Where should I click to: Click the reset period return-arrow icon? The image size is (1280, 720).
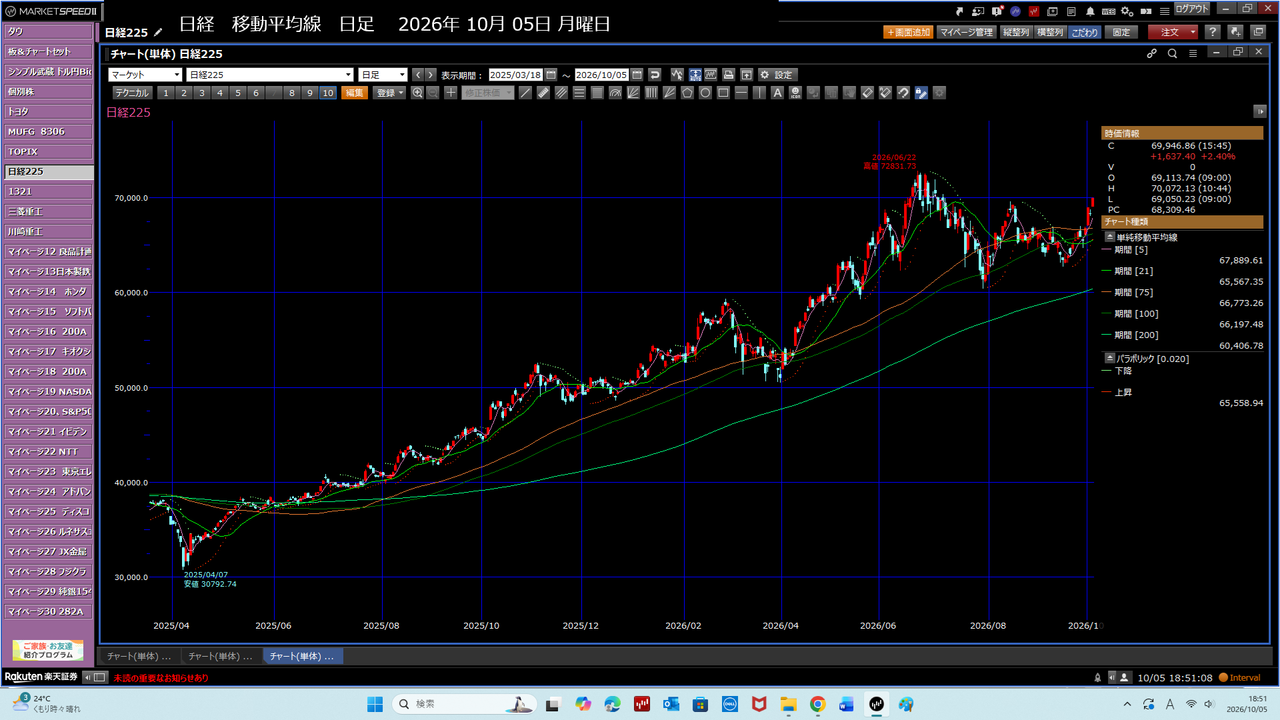[655, 75]
